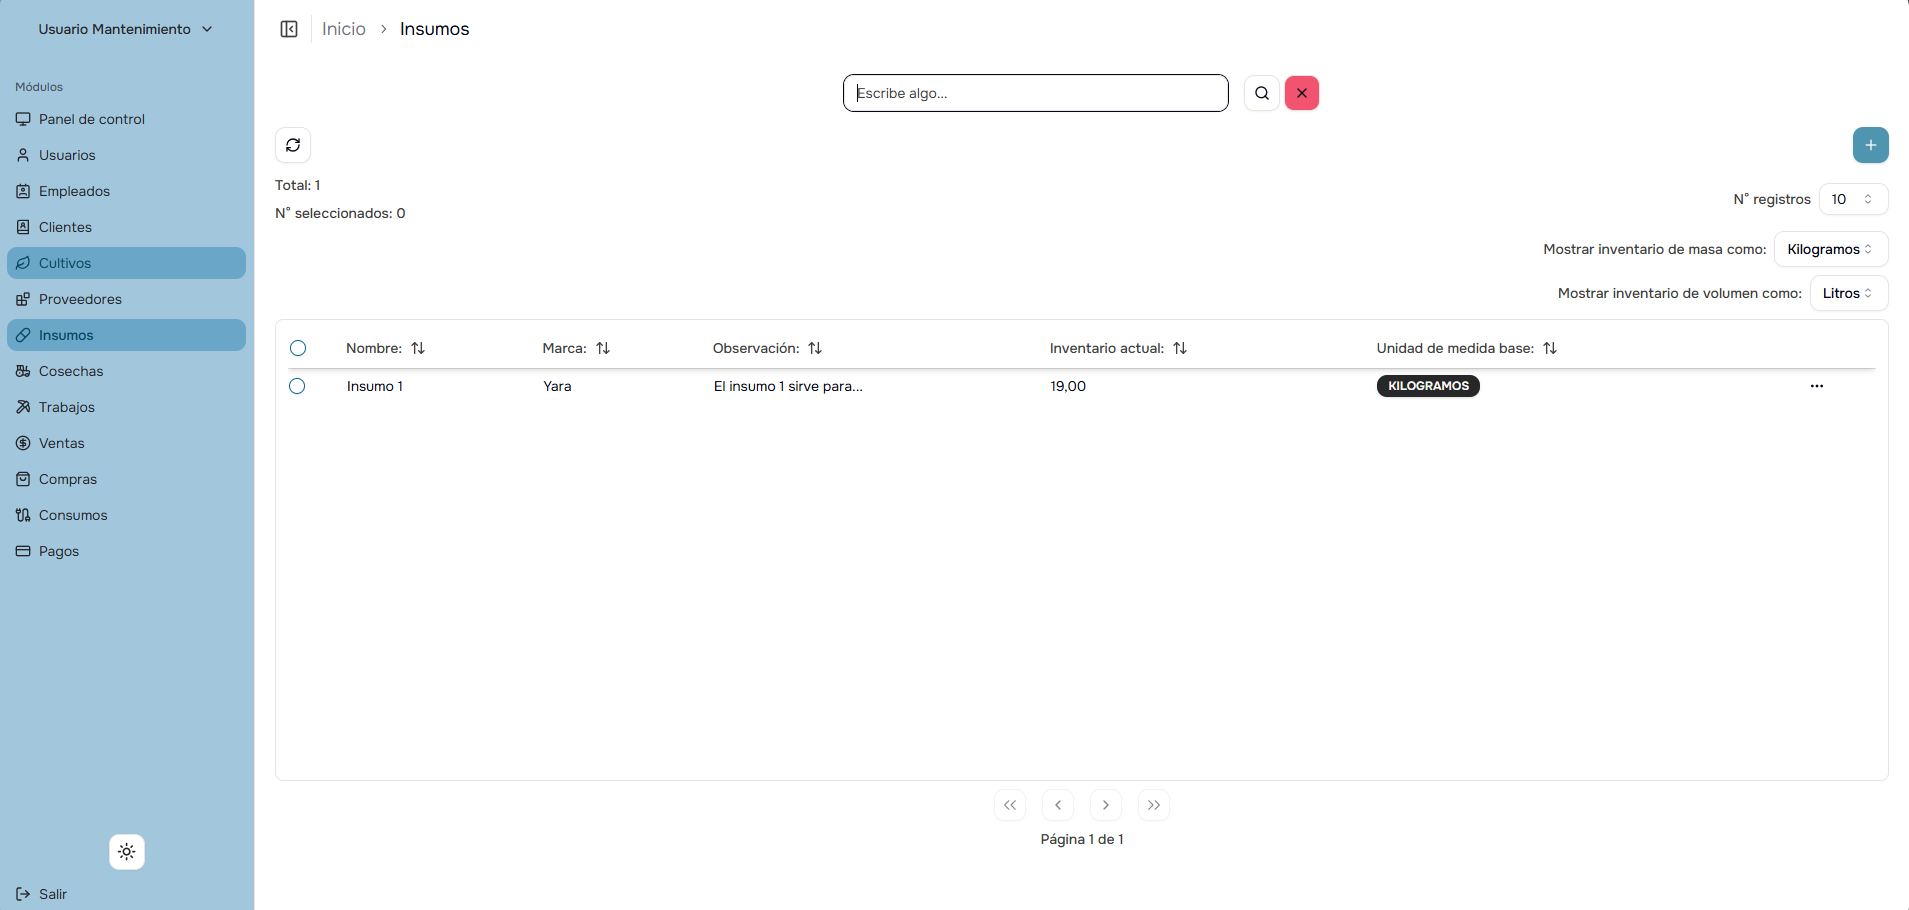Collapse the sidebar panel icon
Viewport: 1909px width, 910px height.
click(x=289, y=29)
